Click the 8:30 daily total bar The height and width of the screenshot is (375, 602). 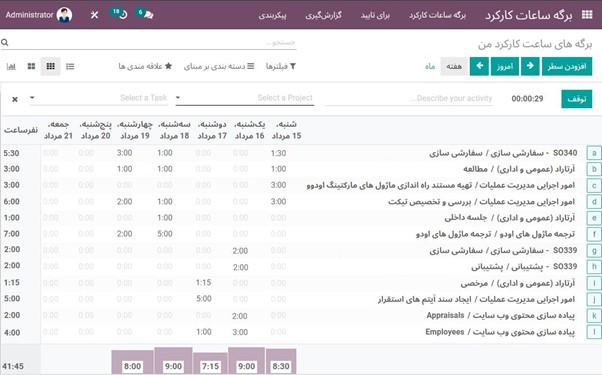pos(281,362)
